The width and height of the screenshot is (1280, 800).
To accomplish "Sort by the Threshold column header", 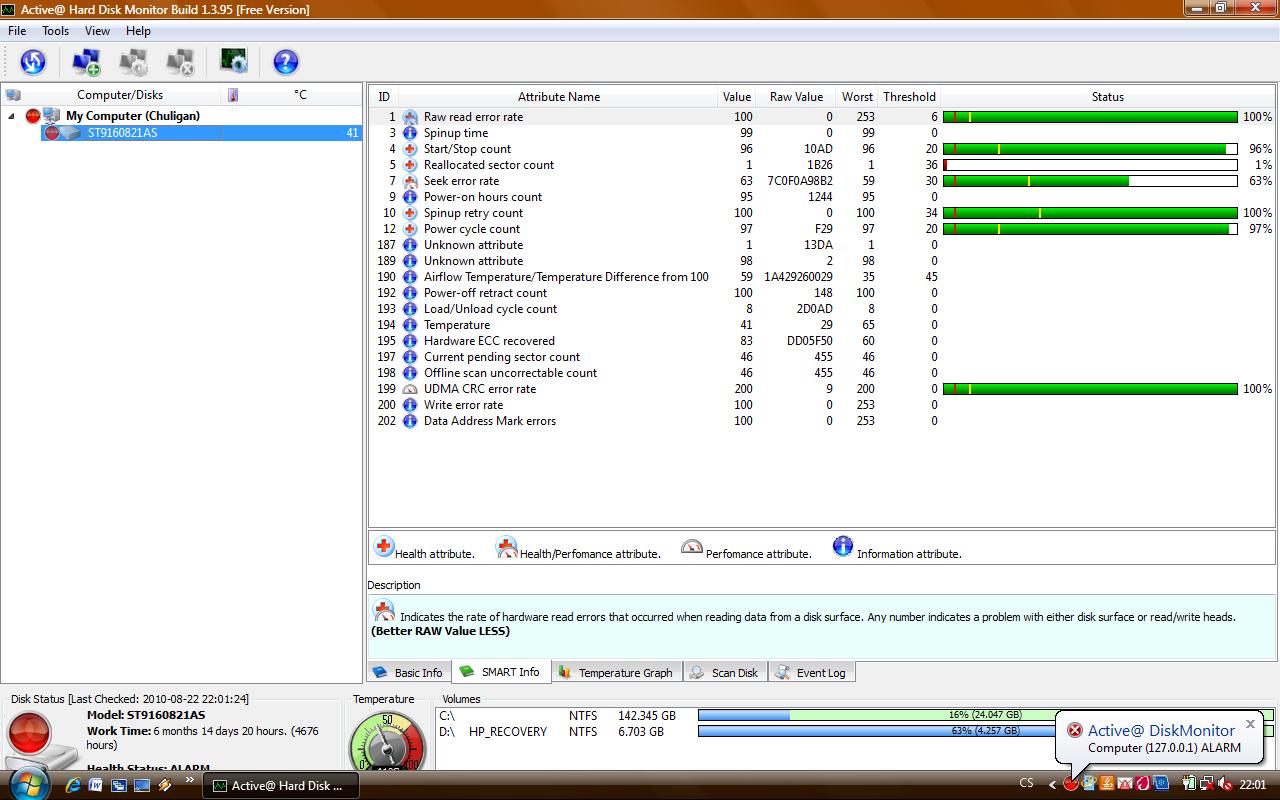I will 909,97.
